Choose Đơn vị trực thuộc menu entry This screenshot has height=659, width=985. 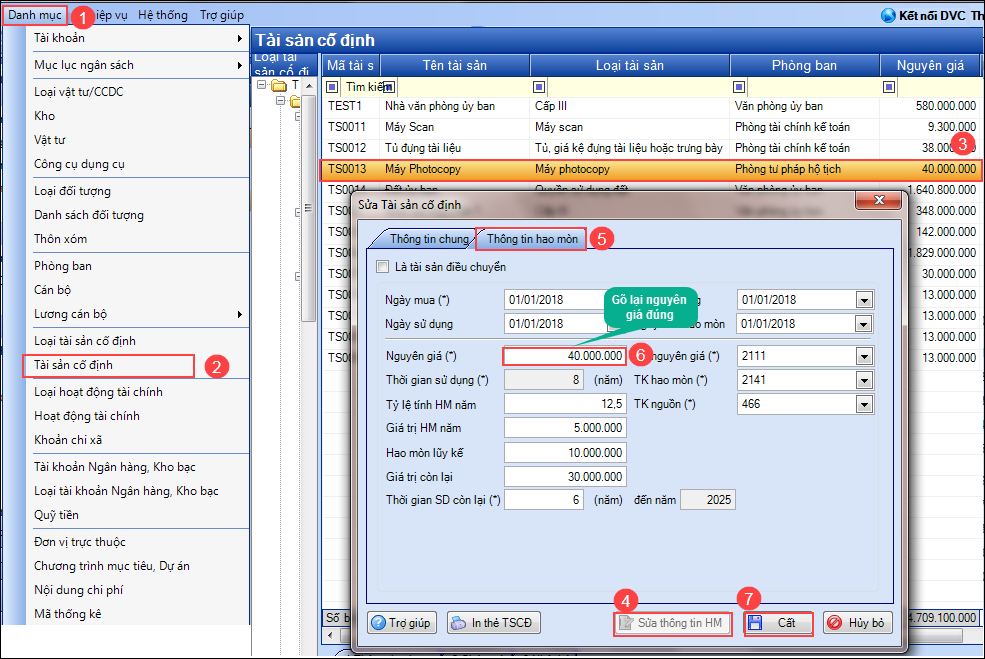[80, 542]
